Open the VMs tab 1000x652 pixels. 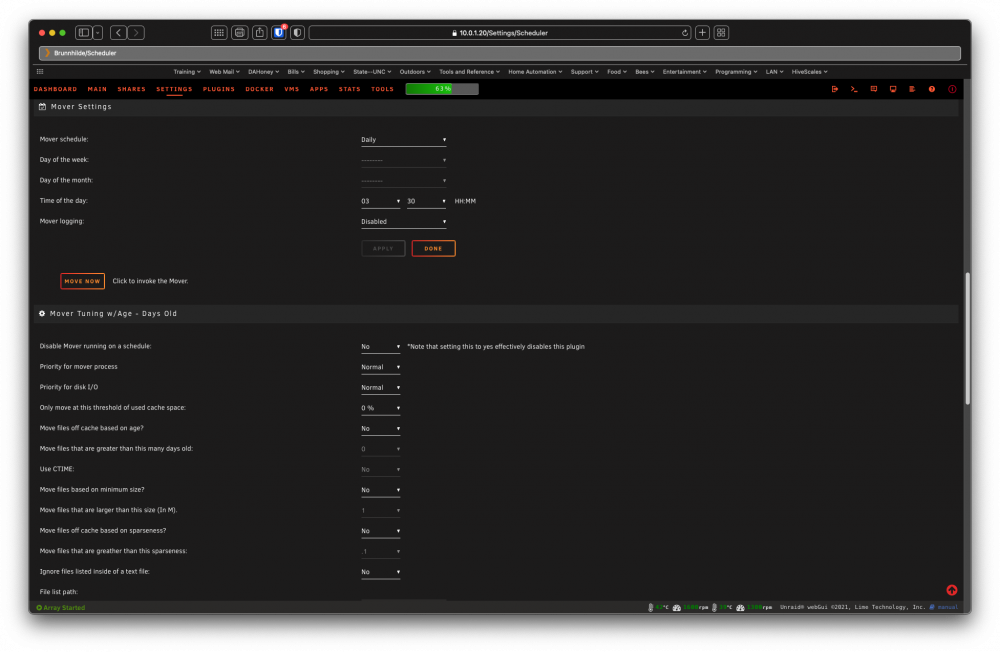[x=292, y=89]
